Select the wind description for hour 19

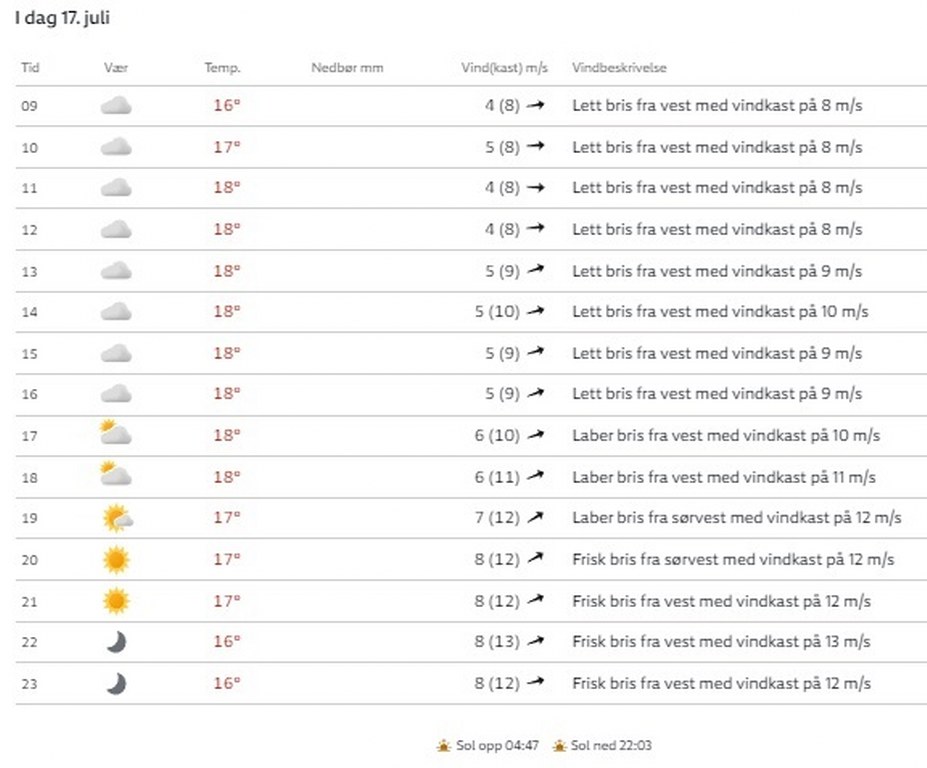point(736,518)
